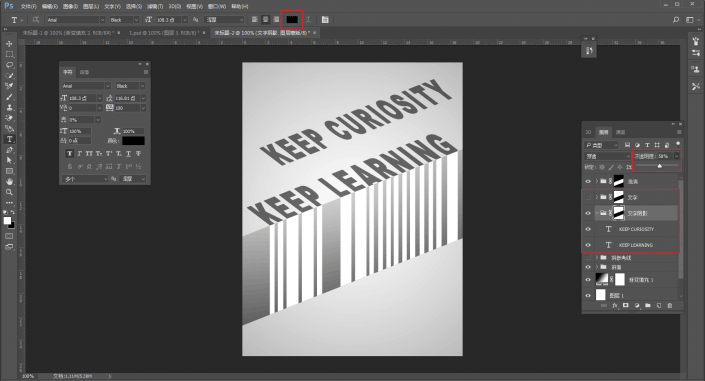Hide the KEEP CURIOSITY text layer

[x=588, y=229]
